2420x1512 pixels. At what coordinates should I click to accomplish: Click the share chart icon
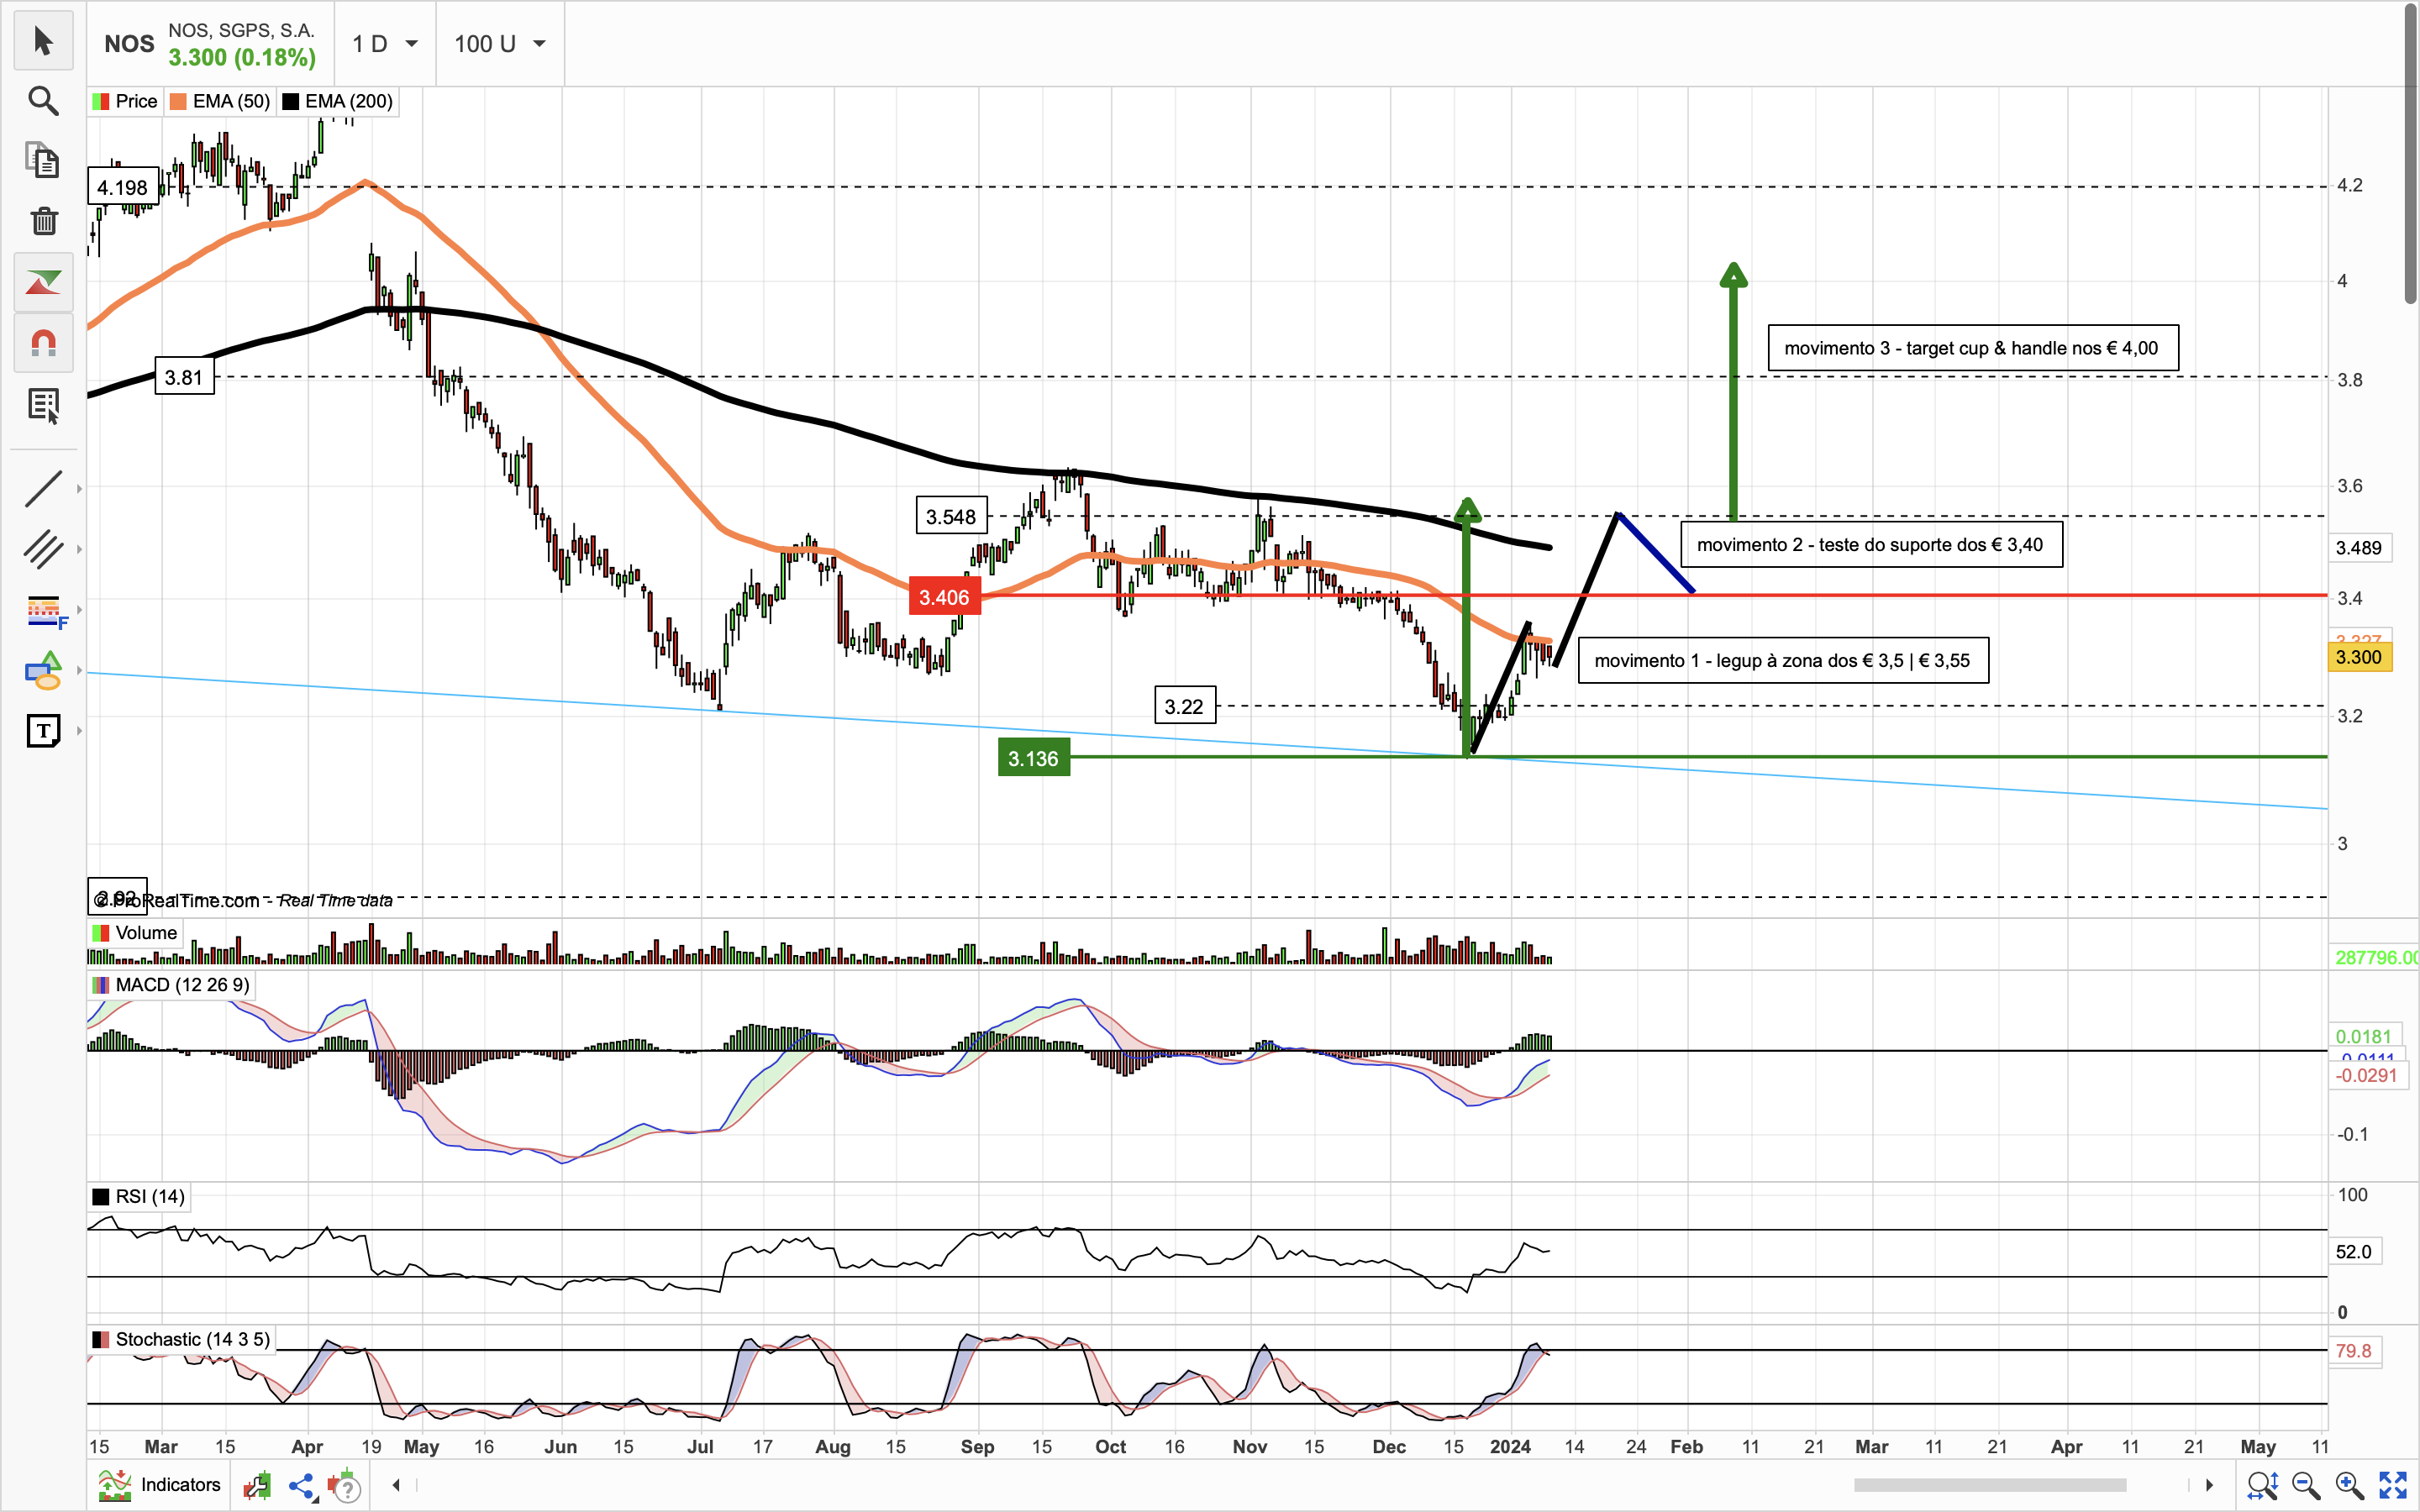301,1486
